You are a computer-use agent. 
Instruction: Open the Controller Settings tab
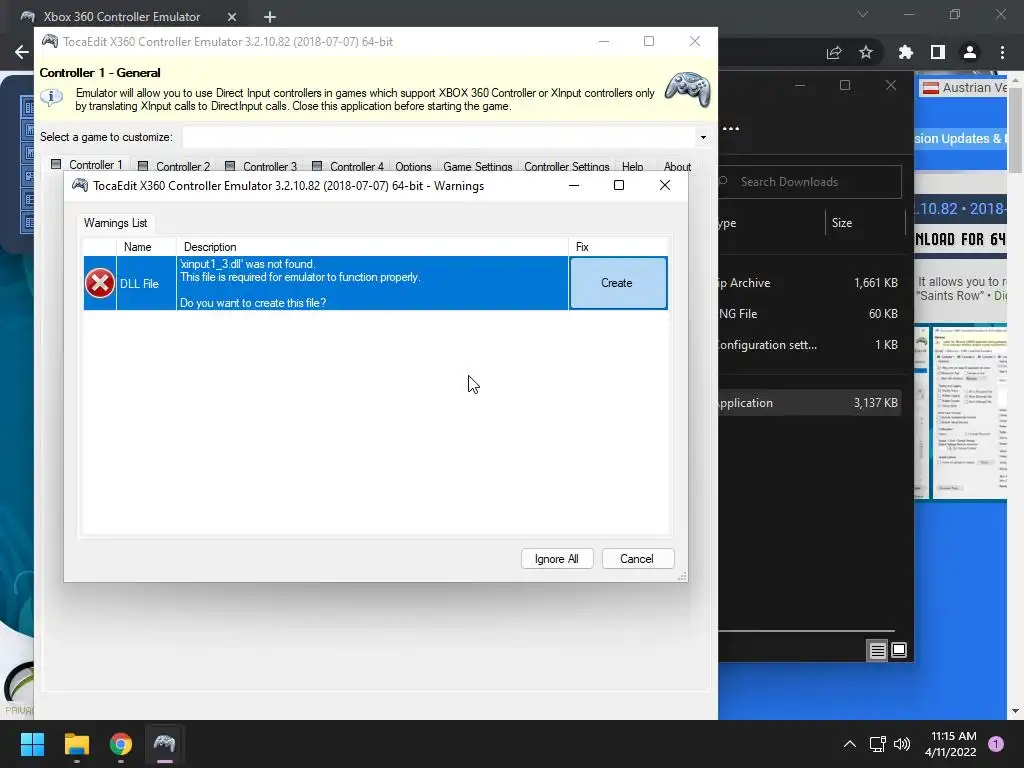click(566, 167)
